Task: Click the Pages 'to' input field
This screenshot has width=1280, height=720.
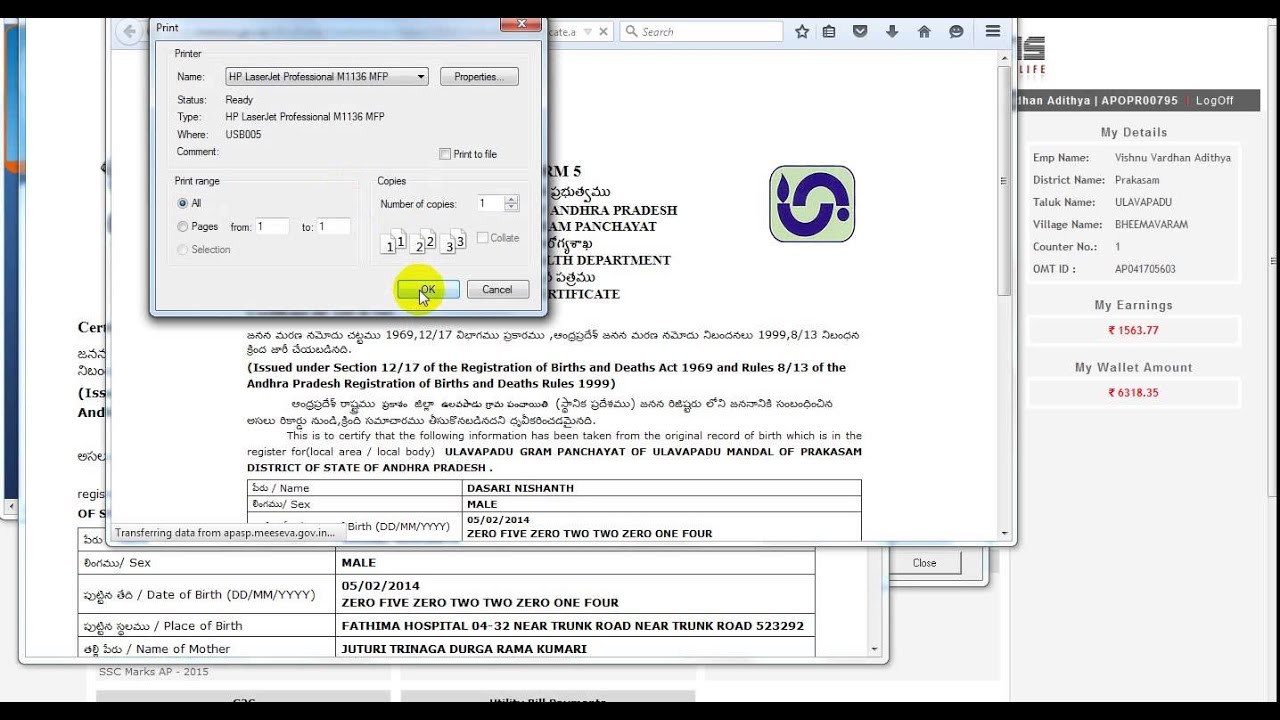Action: (334, 227)
